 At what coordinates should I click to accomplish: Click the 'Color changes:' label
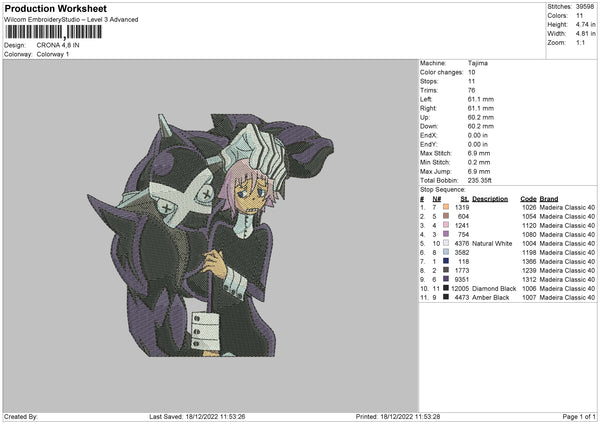point(441,72)
